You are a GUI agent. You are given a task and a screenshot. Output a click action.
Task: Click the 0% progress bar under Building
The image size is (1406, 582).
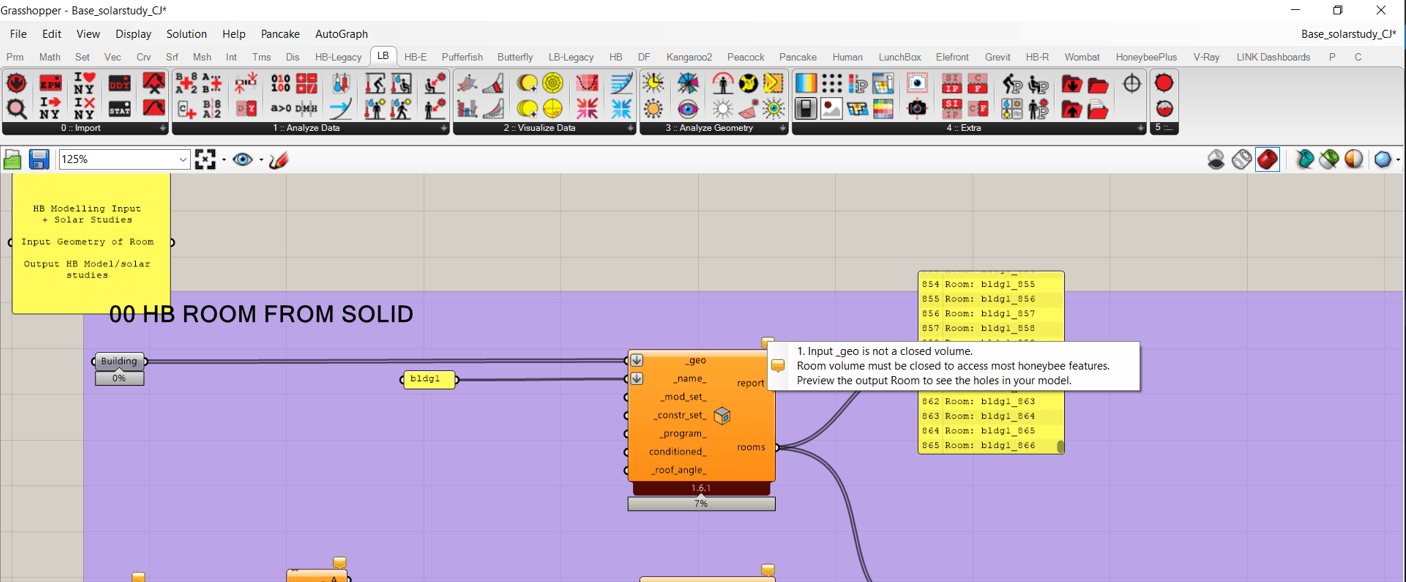point(119,378)
